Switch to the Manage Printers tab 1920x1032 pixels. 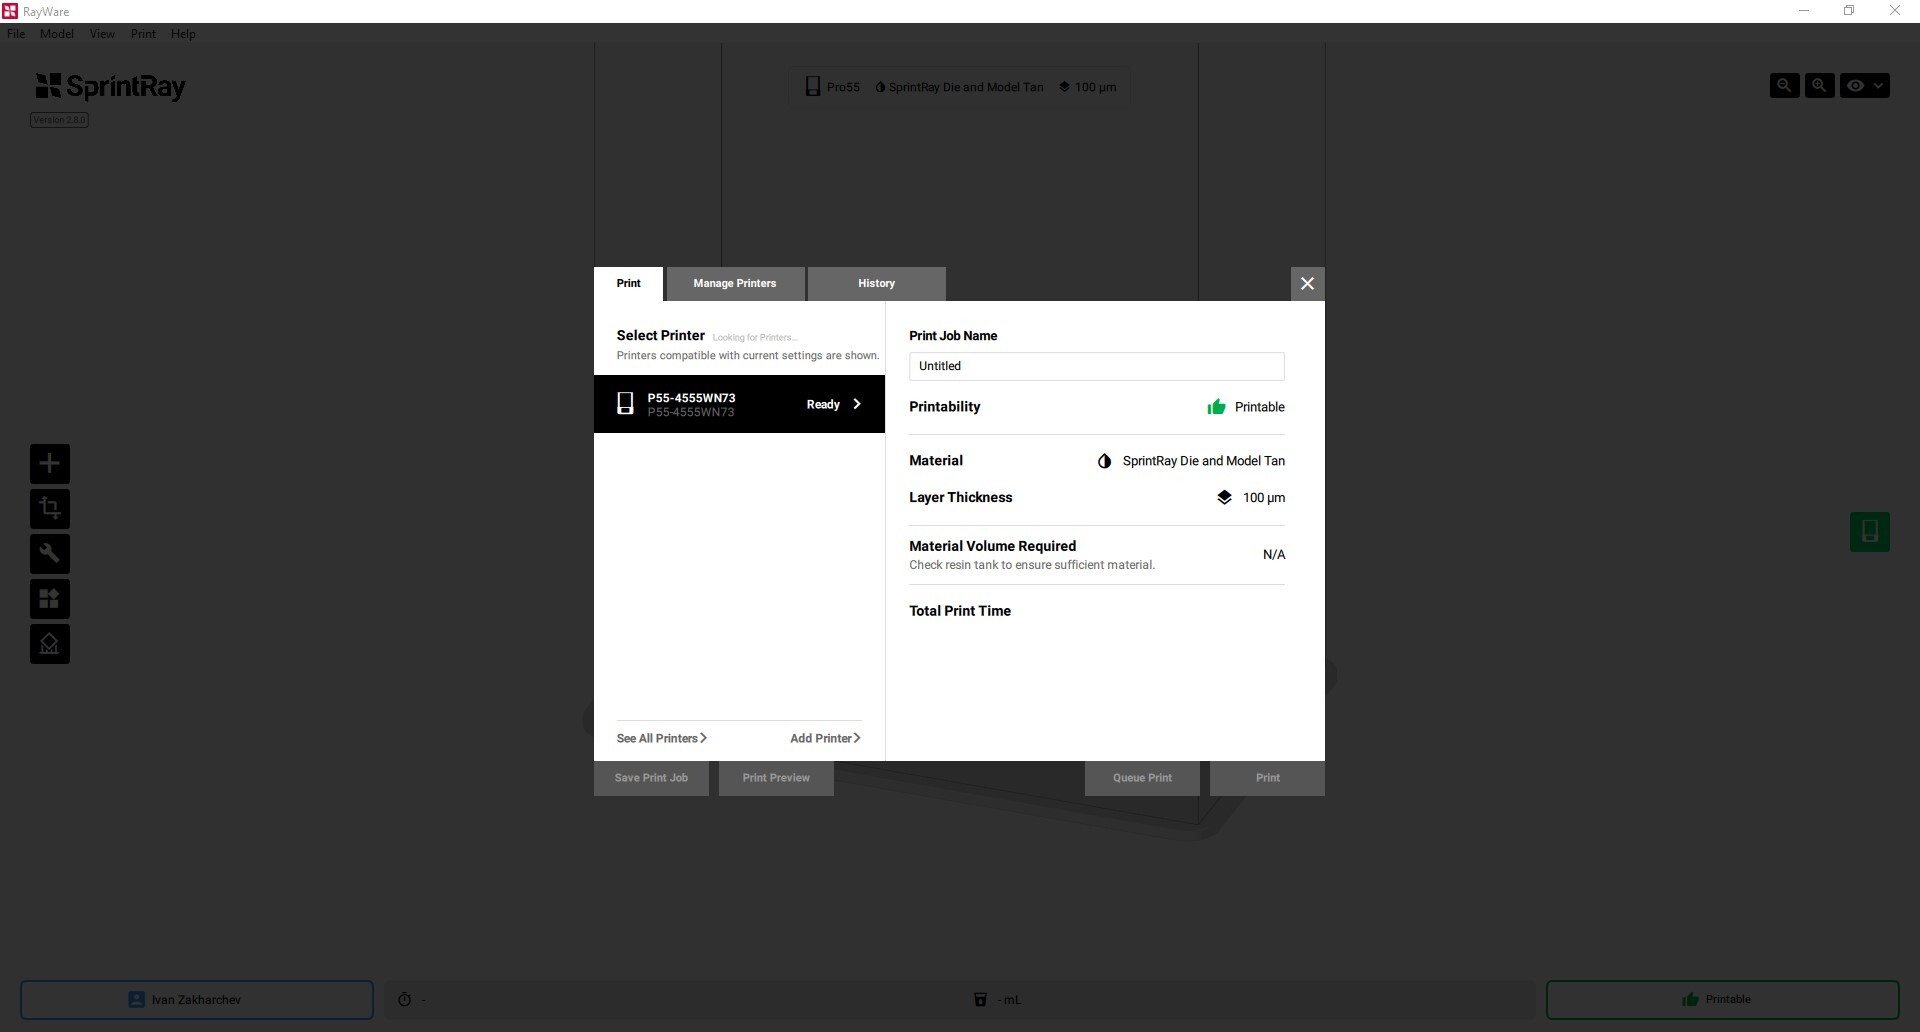coord(735,284)
